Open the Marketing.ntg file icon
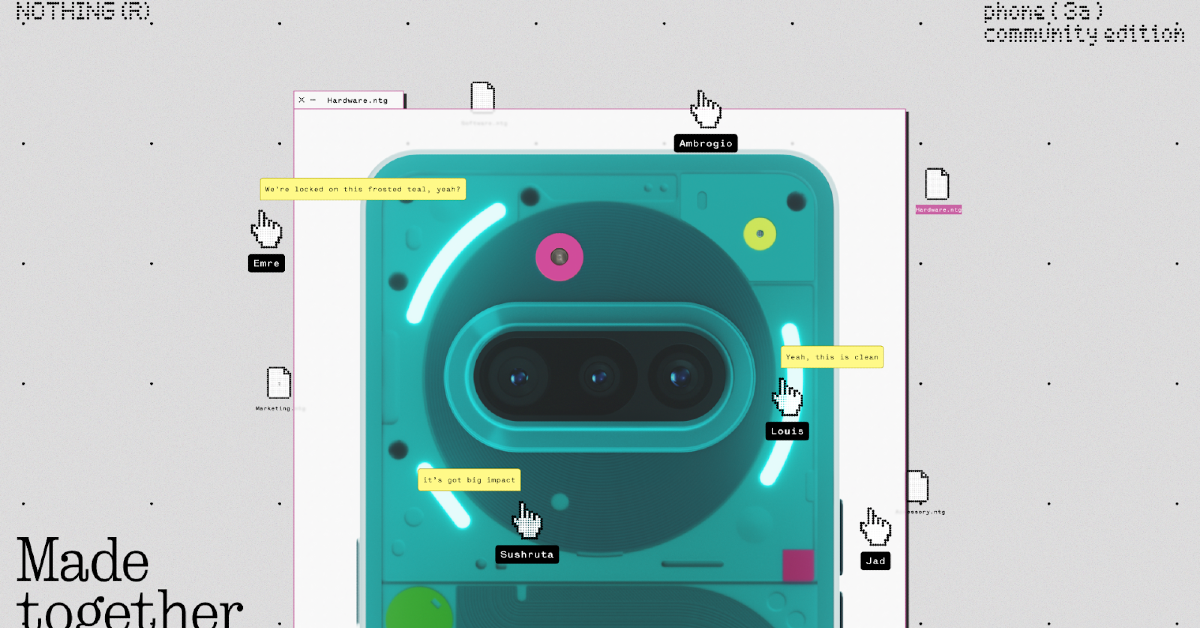The height and width of the screenshot is (628, 1200). (x=279, y=383)
